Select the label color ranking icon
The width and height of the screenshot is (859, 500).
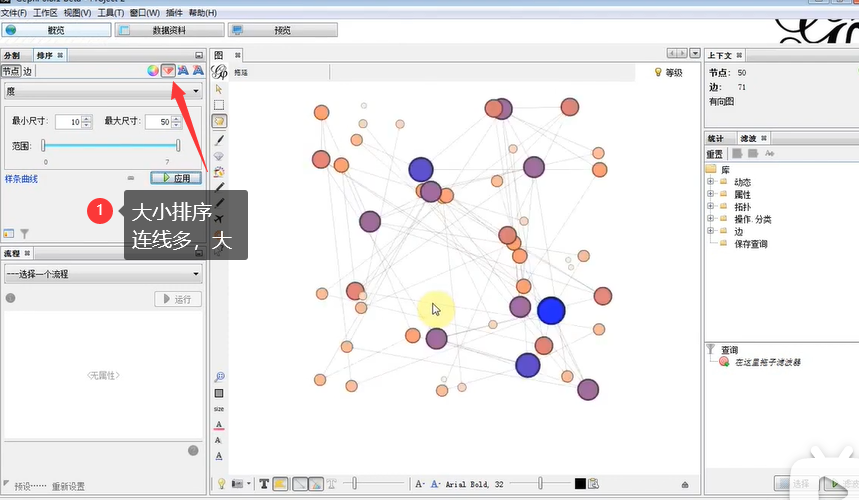click(x=183, y=71)
